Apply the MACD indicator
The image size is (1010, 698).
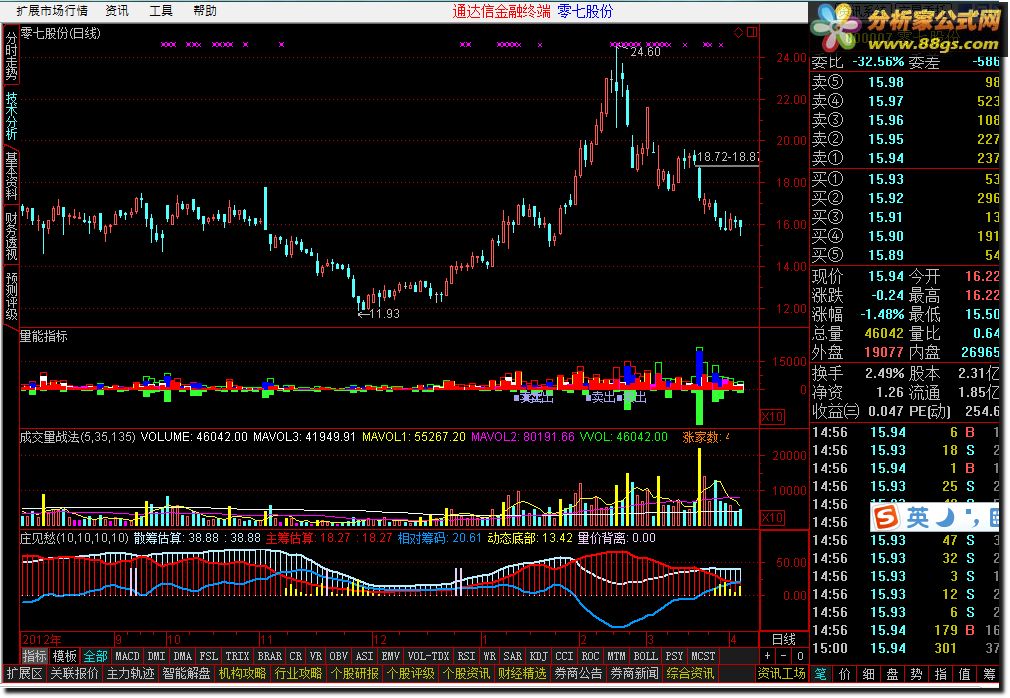point(127,656)
